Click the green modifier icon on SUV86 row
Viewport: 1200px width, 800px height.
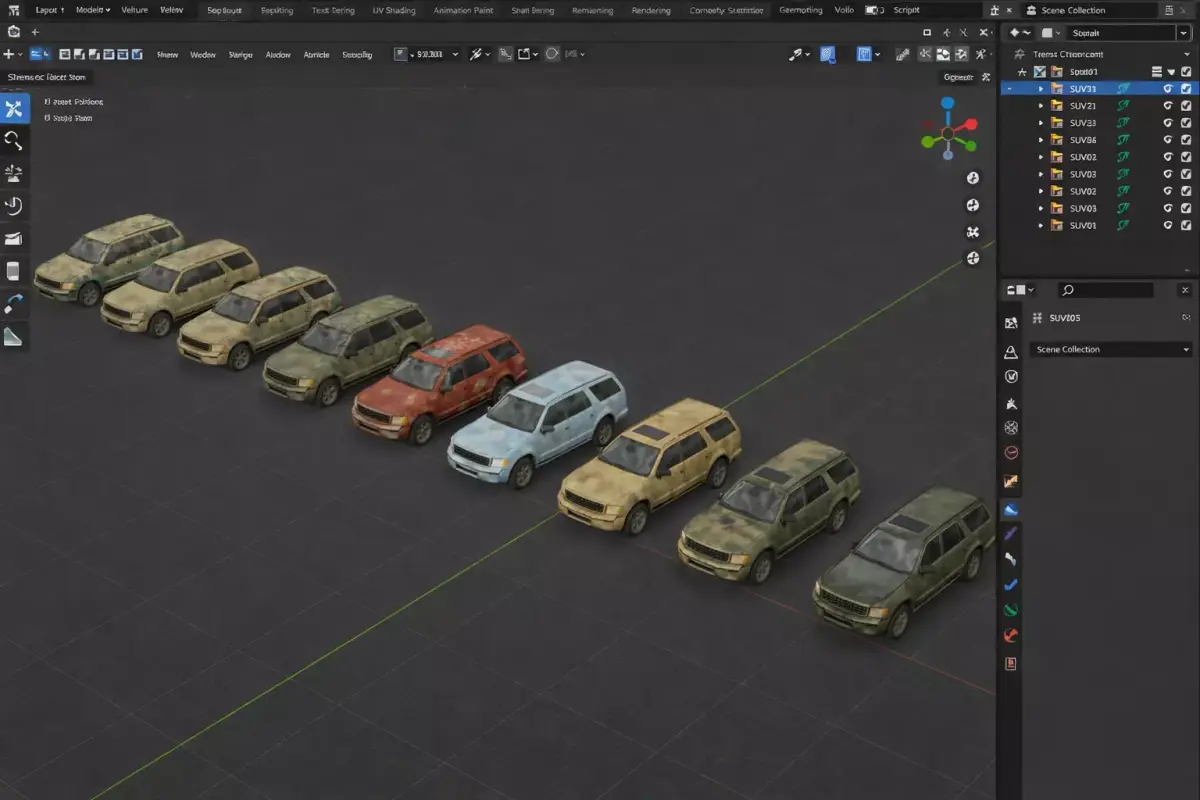(1122, 140)
